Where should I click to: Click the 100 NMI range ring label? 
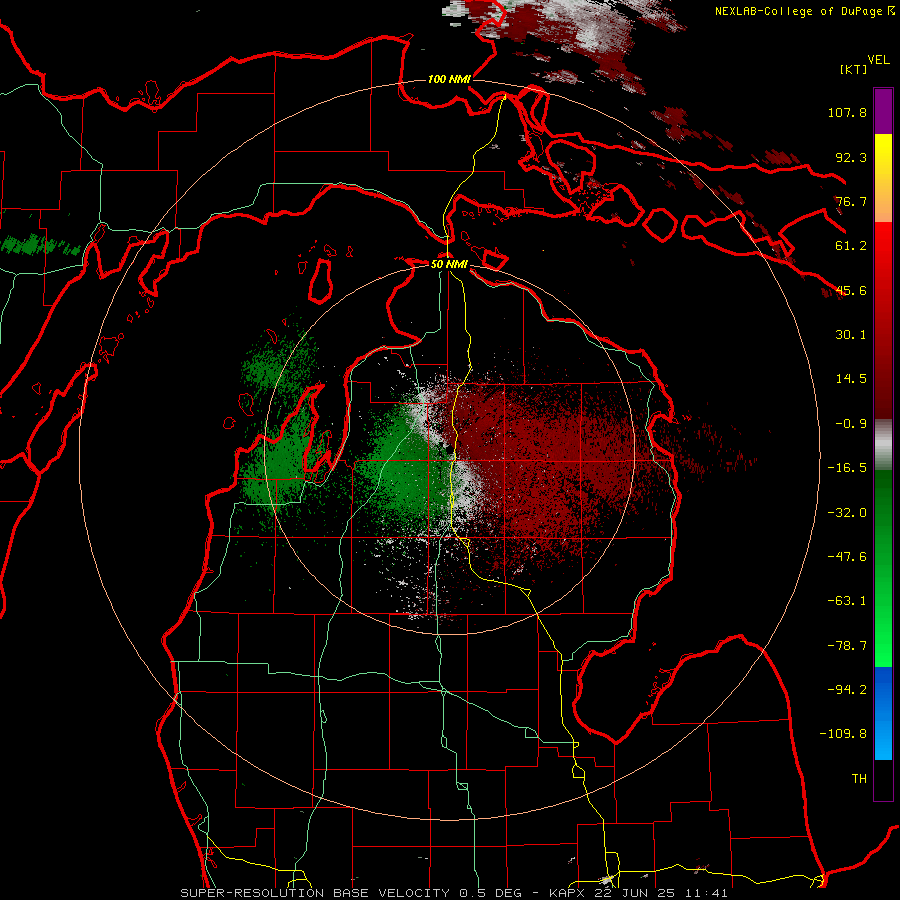tap(449, 79)
